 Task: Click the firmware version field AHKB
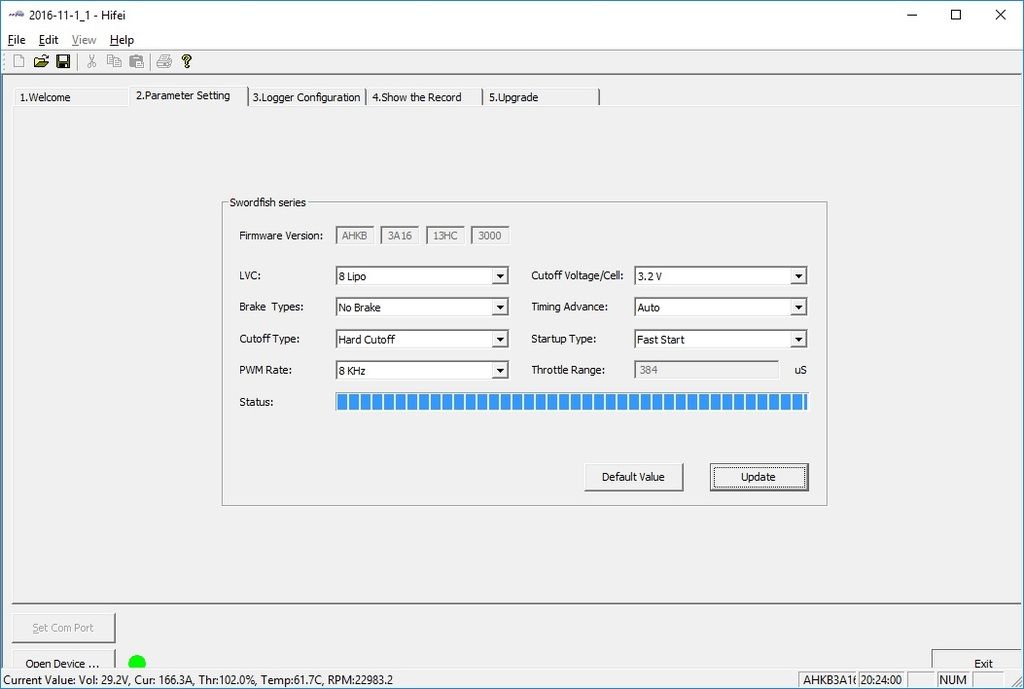click(355, 236)
